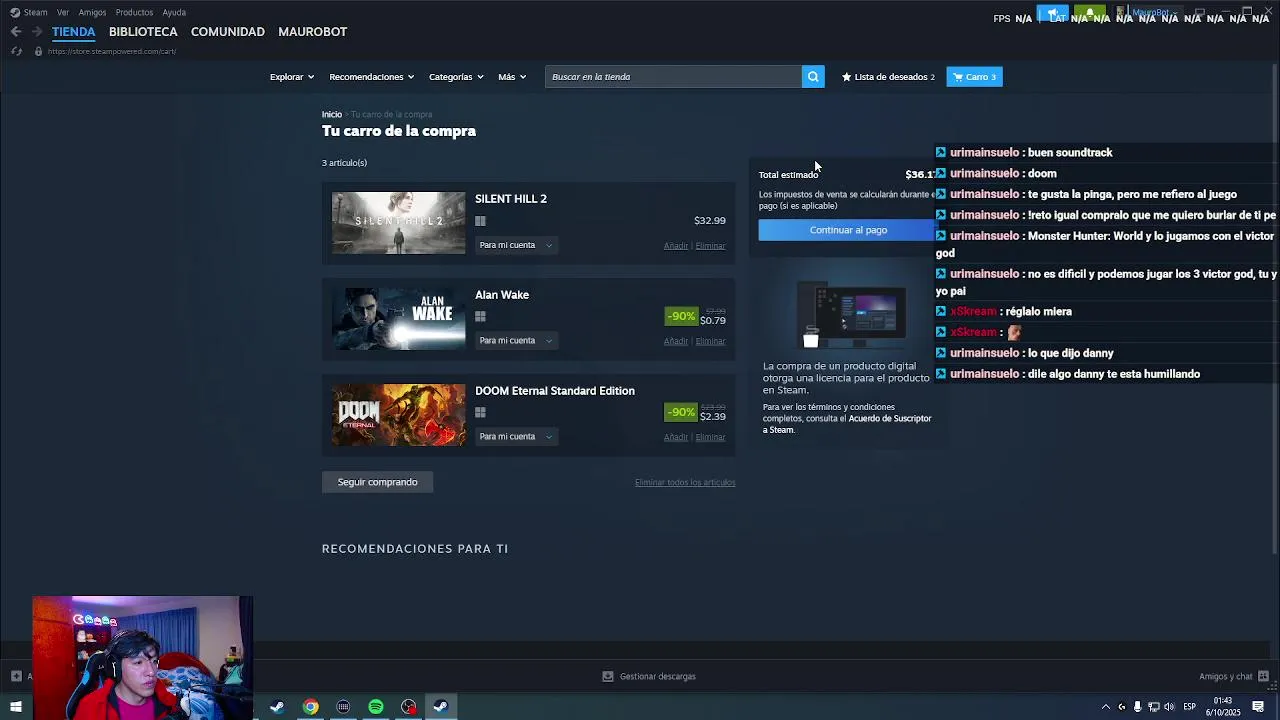1280x720 pixels.
Task: Click the cart icon in Carro button
Action: (x=958, y=77)
